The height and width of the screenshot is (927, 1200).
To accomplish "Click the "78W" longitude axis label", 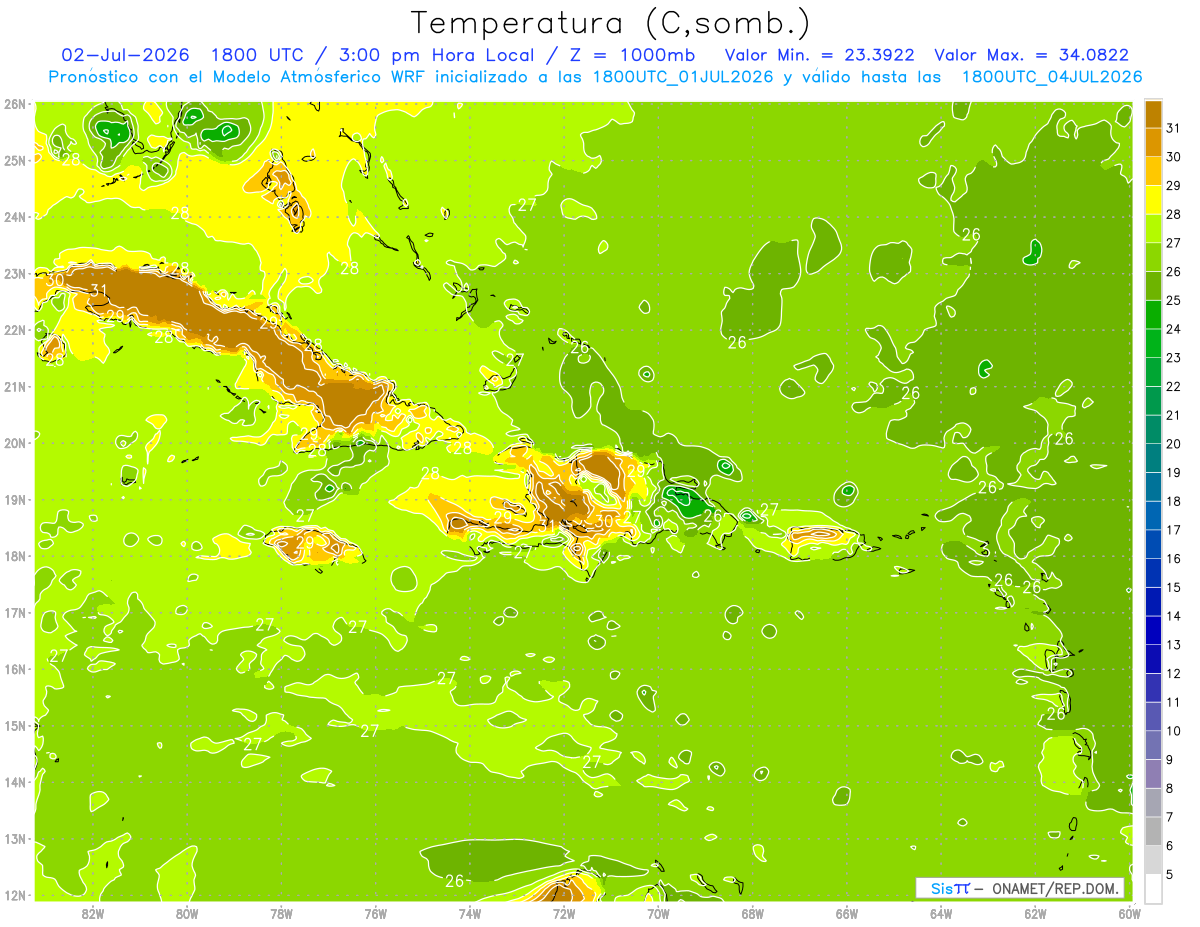I will (x=281, y=913).
